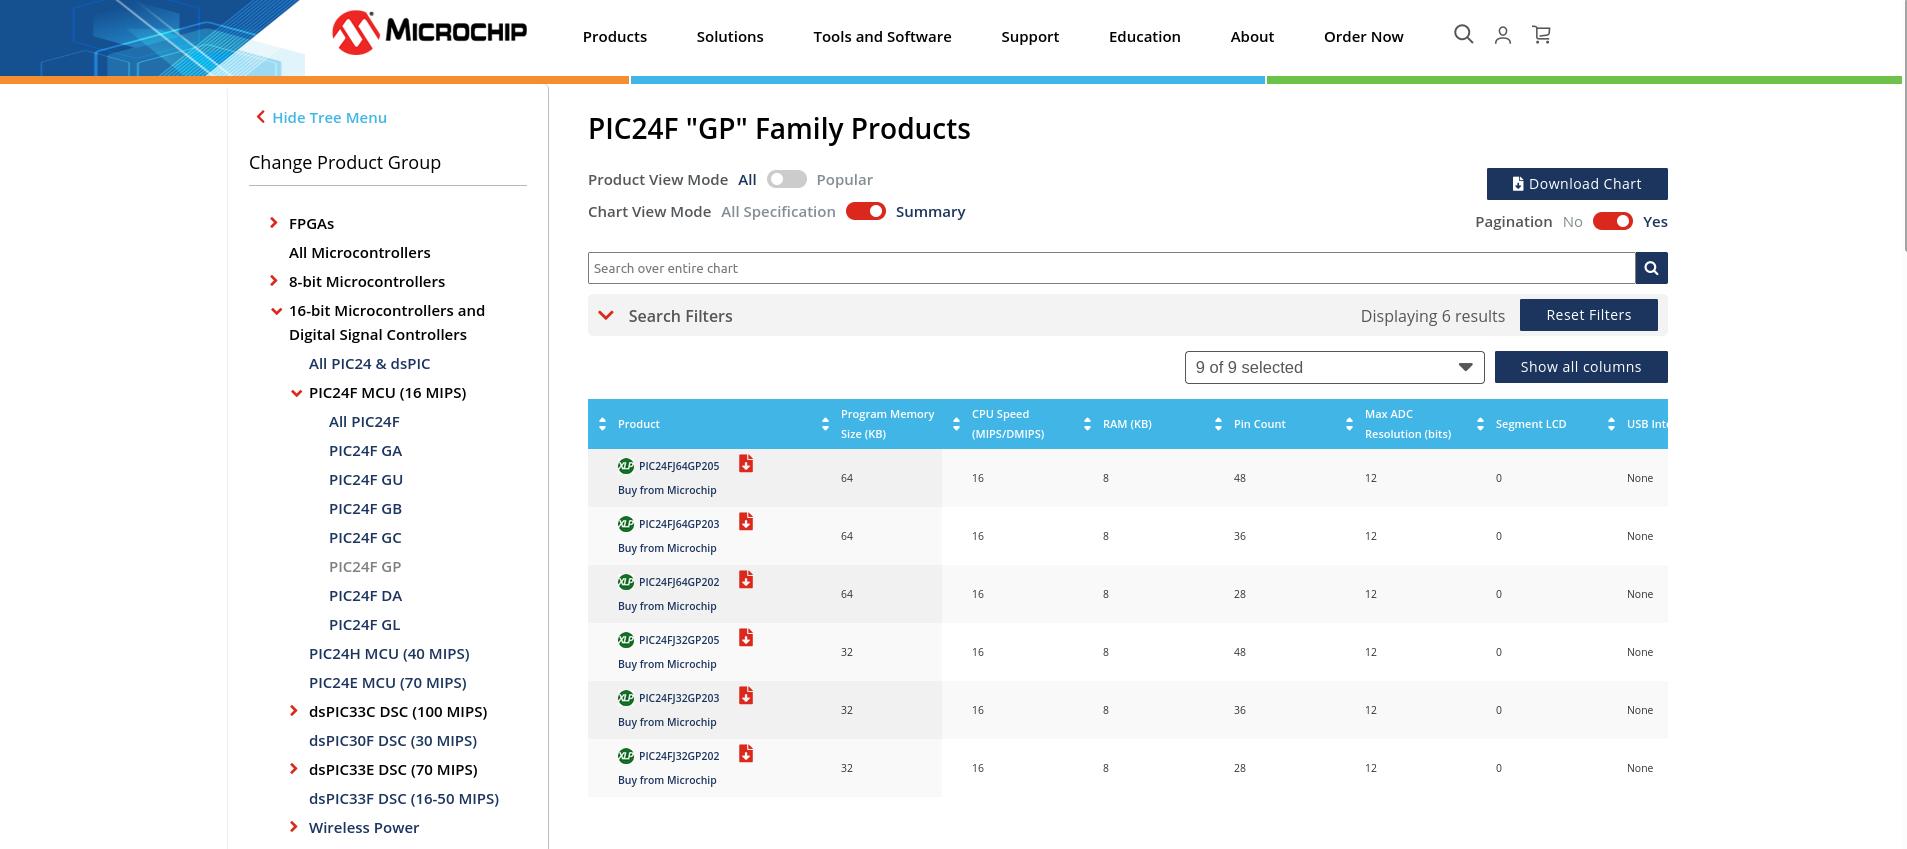Sort by Program Memory Size column arrows
This screenshot has width=1907, height=849.
click(825, 424)
